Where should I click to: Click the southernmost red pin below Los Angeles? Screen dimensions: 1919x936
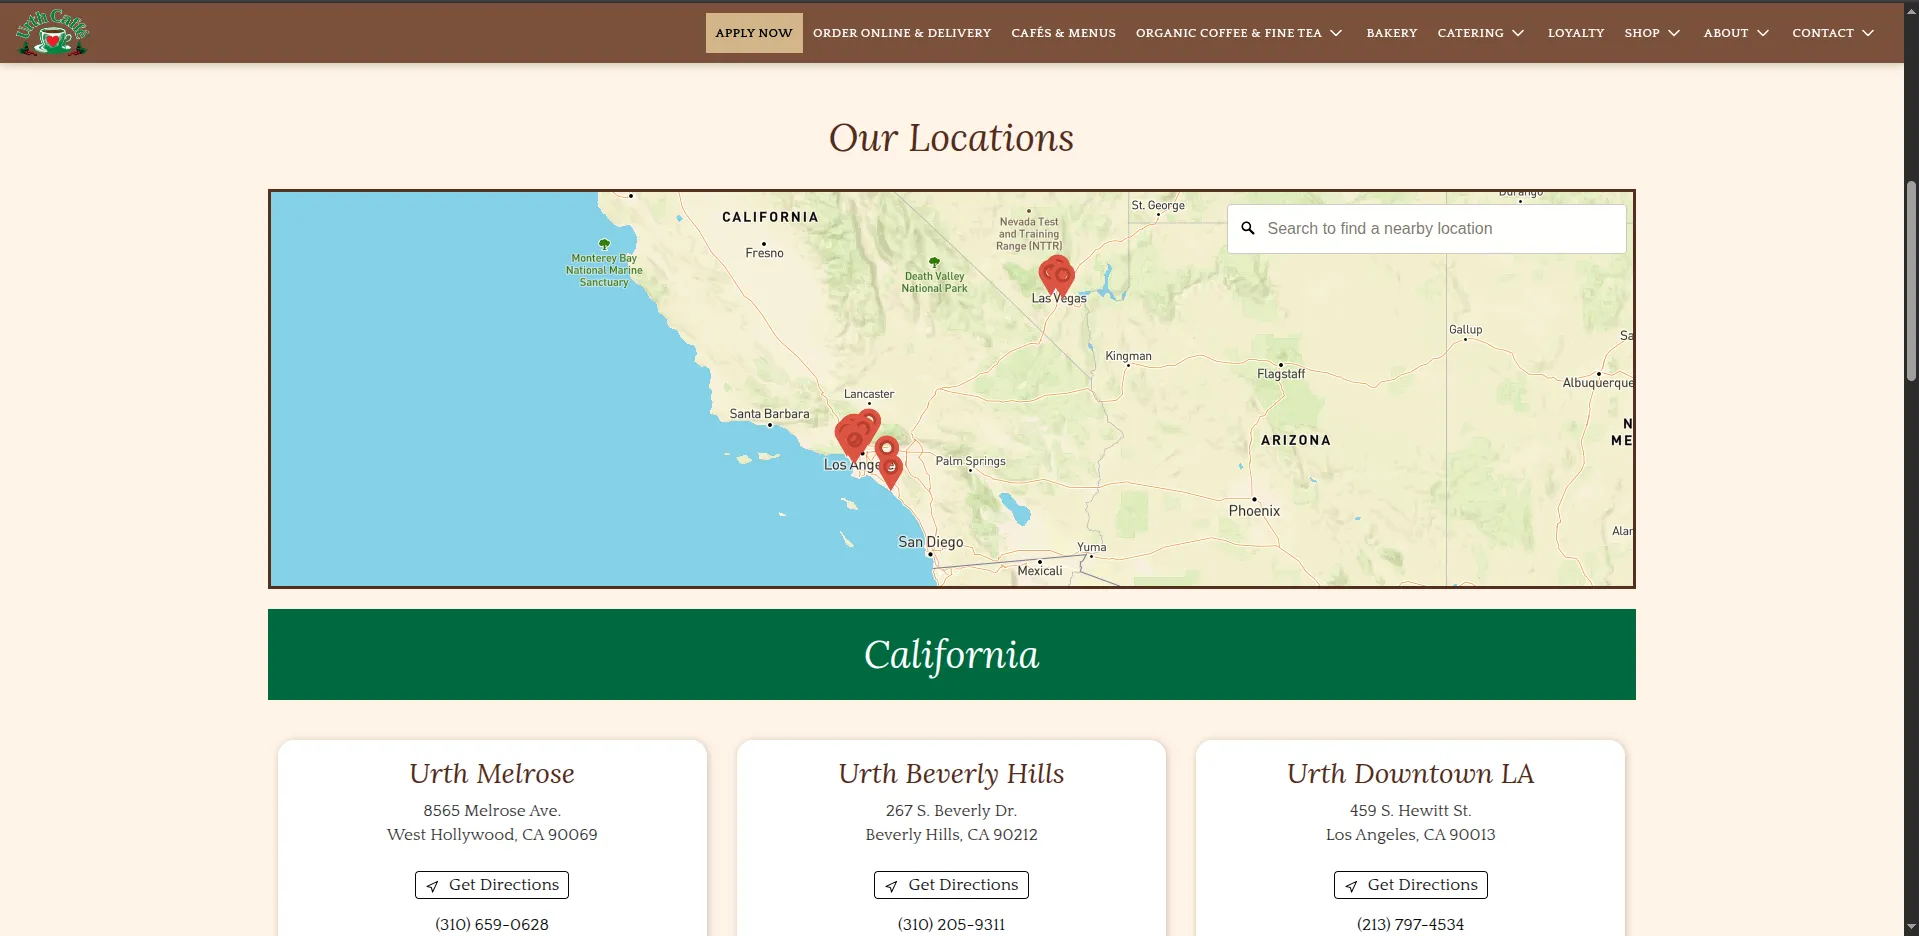tap(891, 470)
